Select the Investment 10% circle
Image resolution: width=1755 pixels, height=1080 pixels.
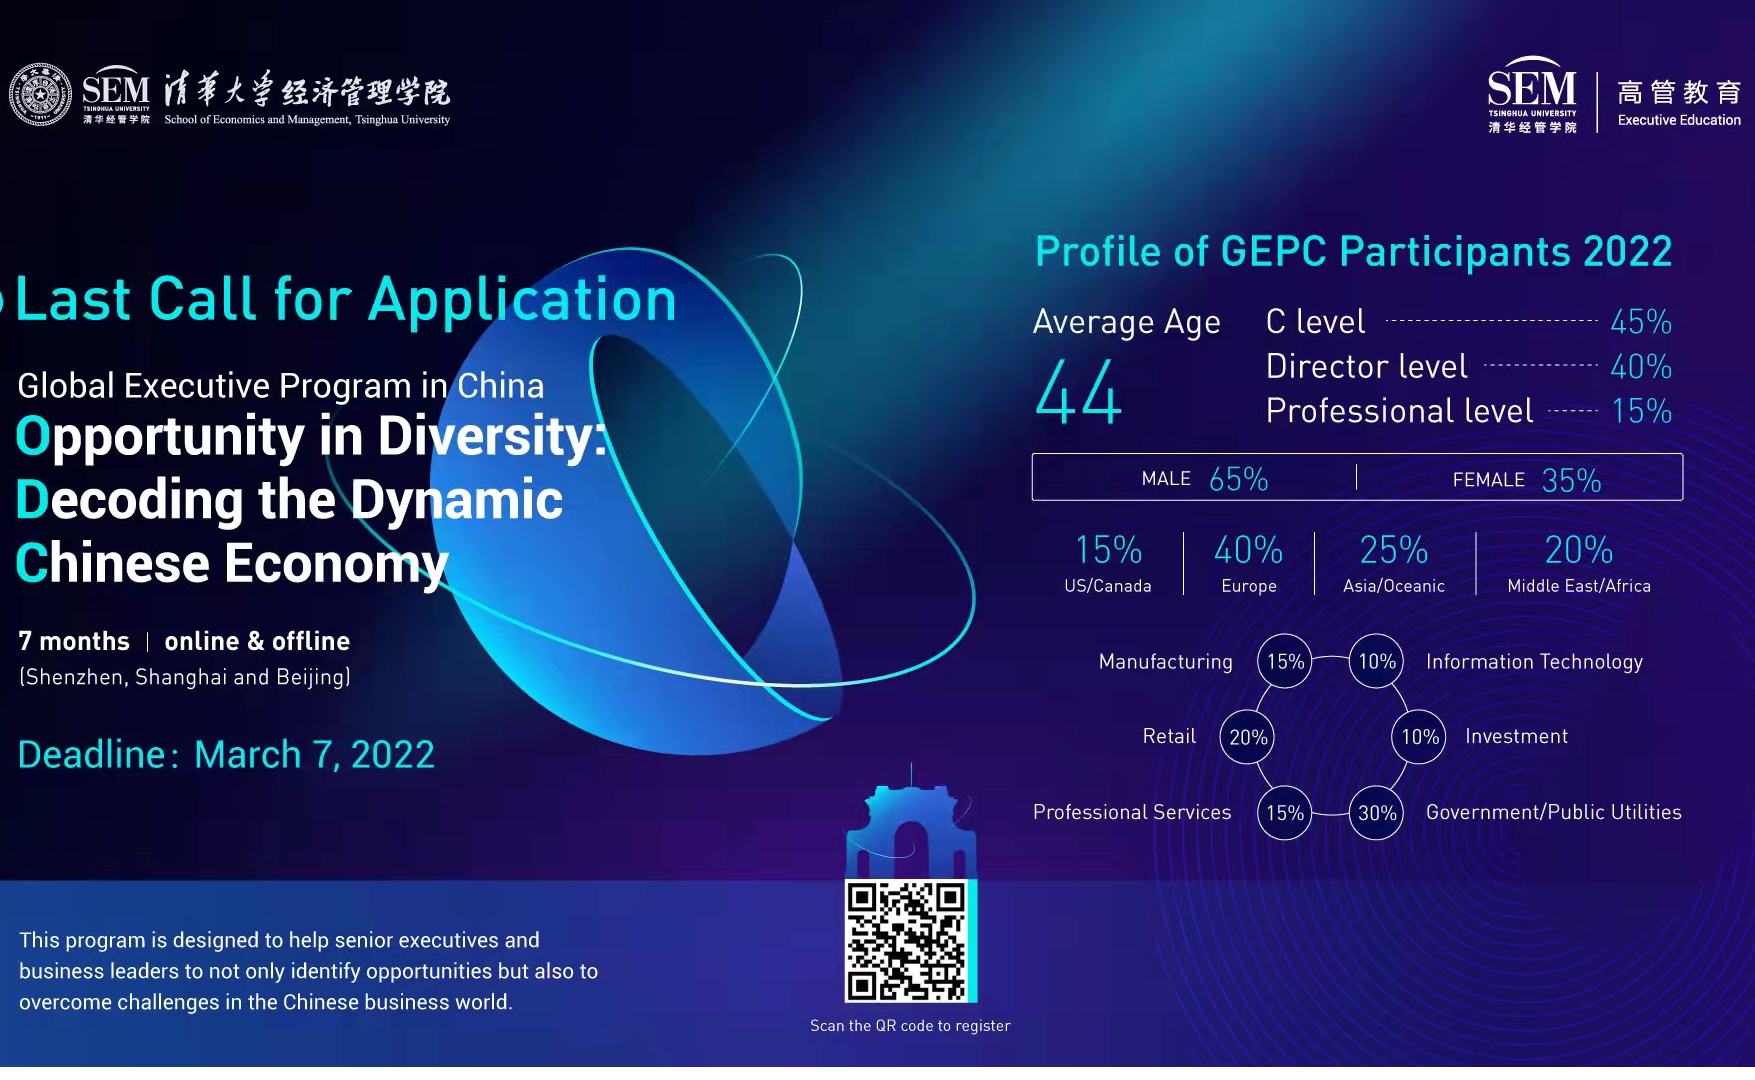1419,737
